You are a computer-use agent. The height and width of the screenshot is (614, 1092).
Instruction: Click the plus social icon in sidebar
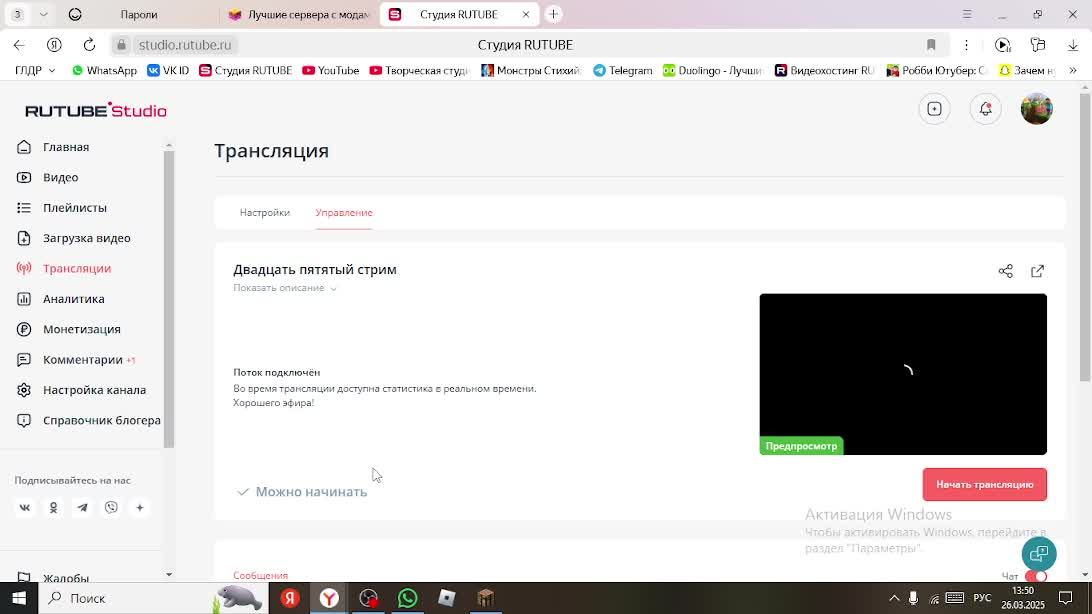pyautogui.click(x=140, y=507)
